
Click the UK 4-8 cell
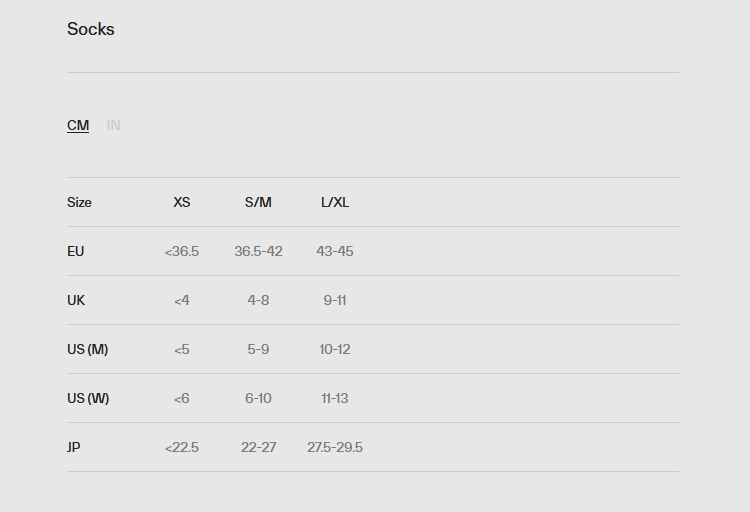pos(258,300)
